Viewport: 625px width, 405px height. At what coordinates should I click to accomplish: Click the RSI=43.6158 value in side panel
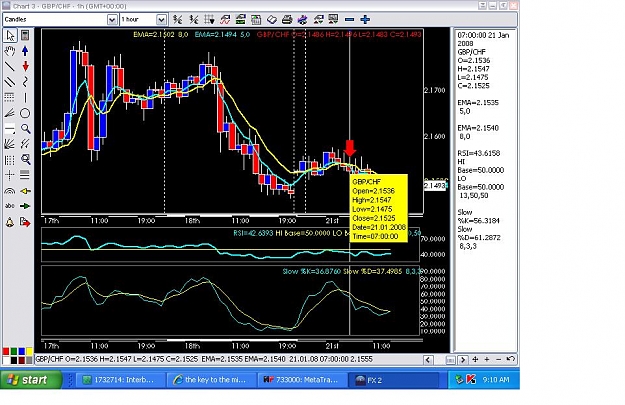pos(478,153)
